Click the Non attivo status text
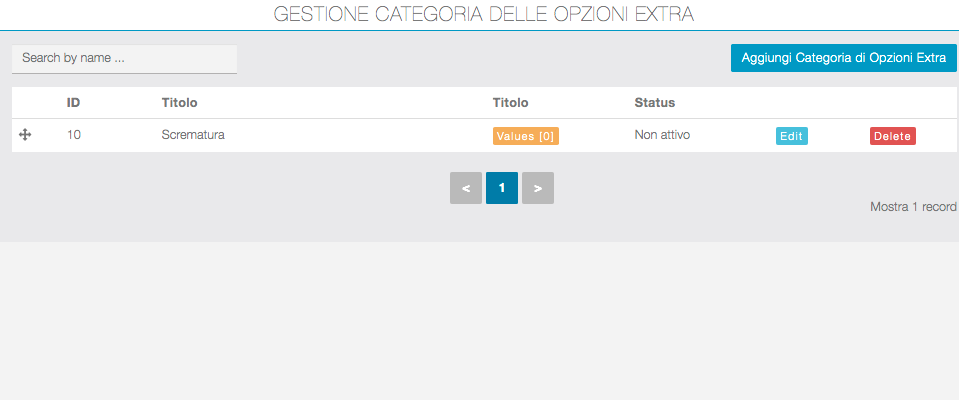The width and height of the screenshot is (959, 400). 662,135
